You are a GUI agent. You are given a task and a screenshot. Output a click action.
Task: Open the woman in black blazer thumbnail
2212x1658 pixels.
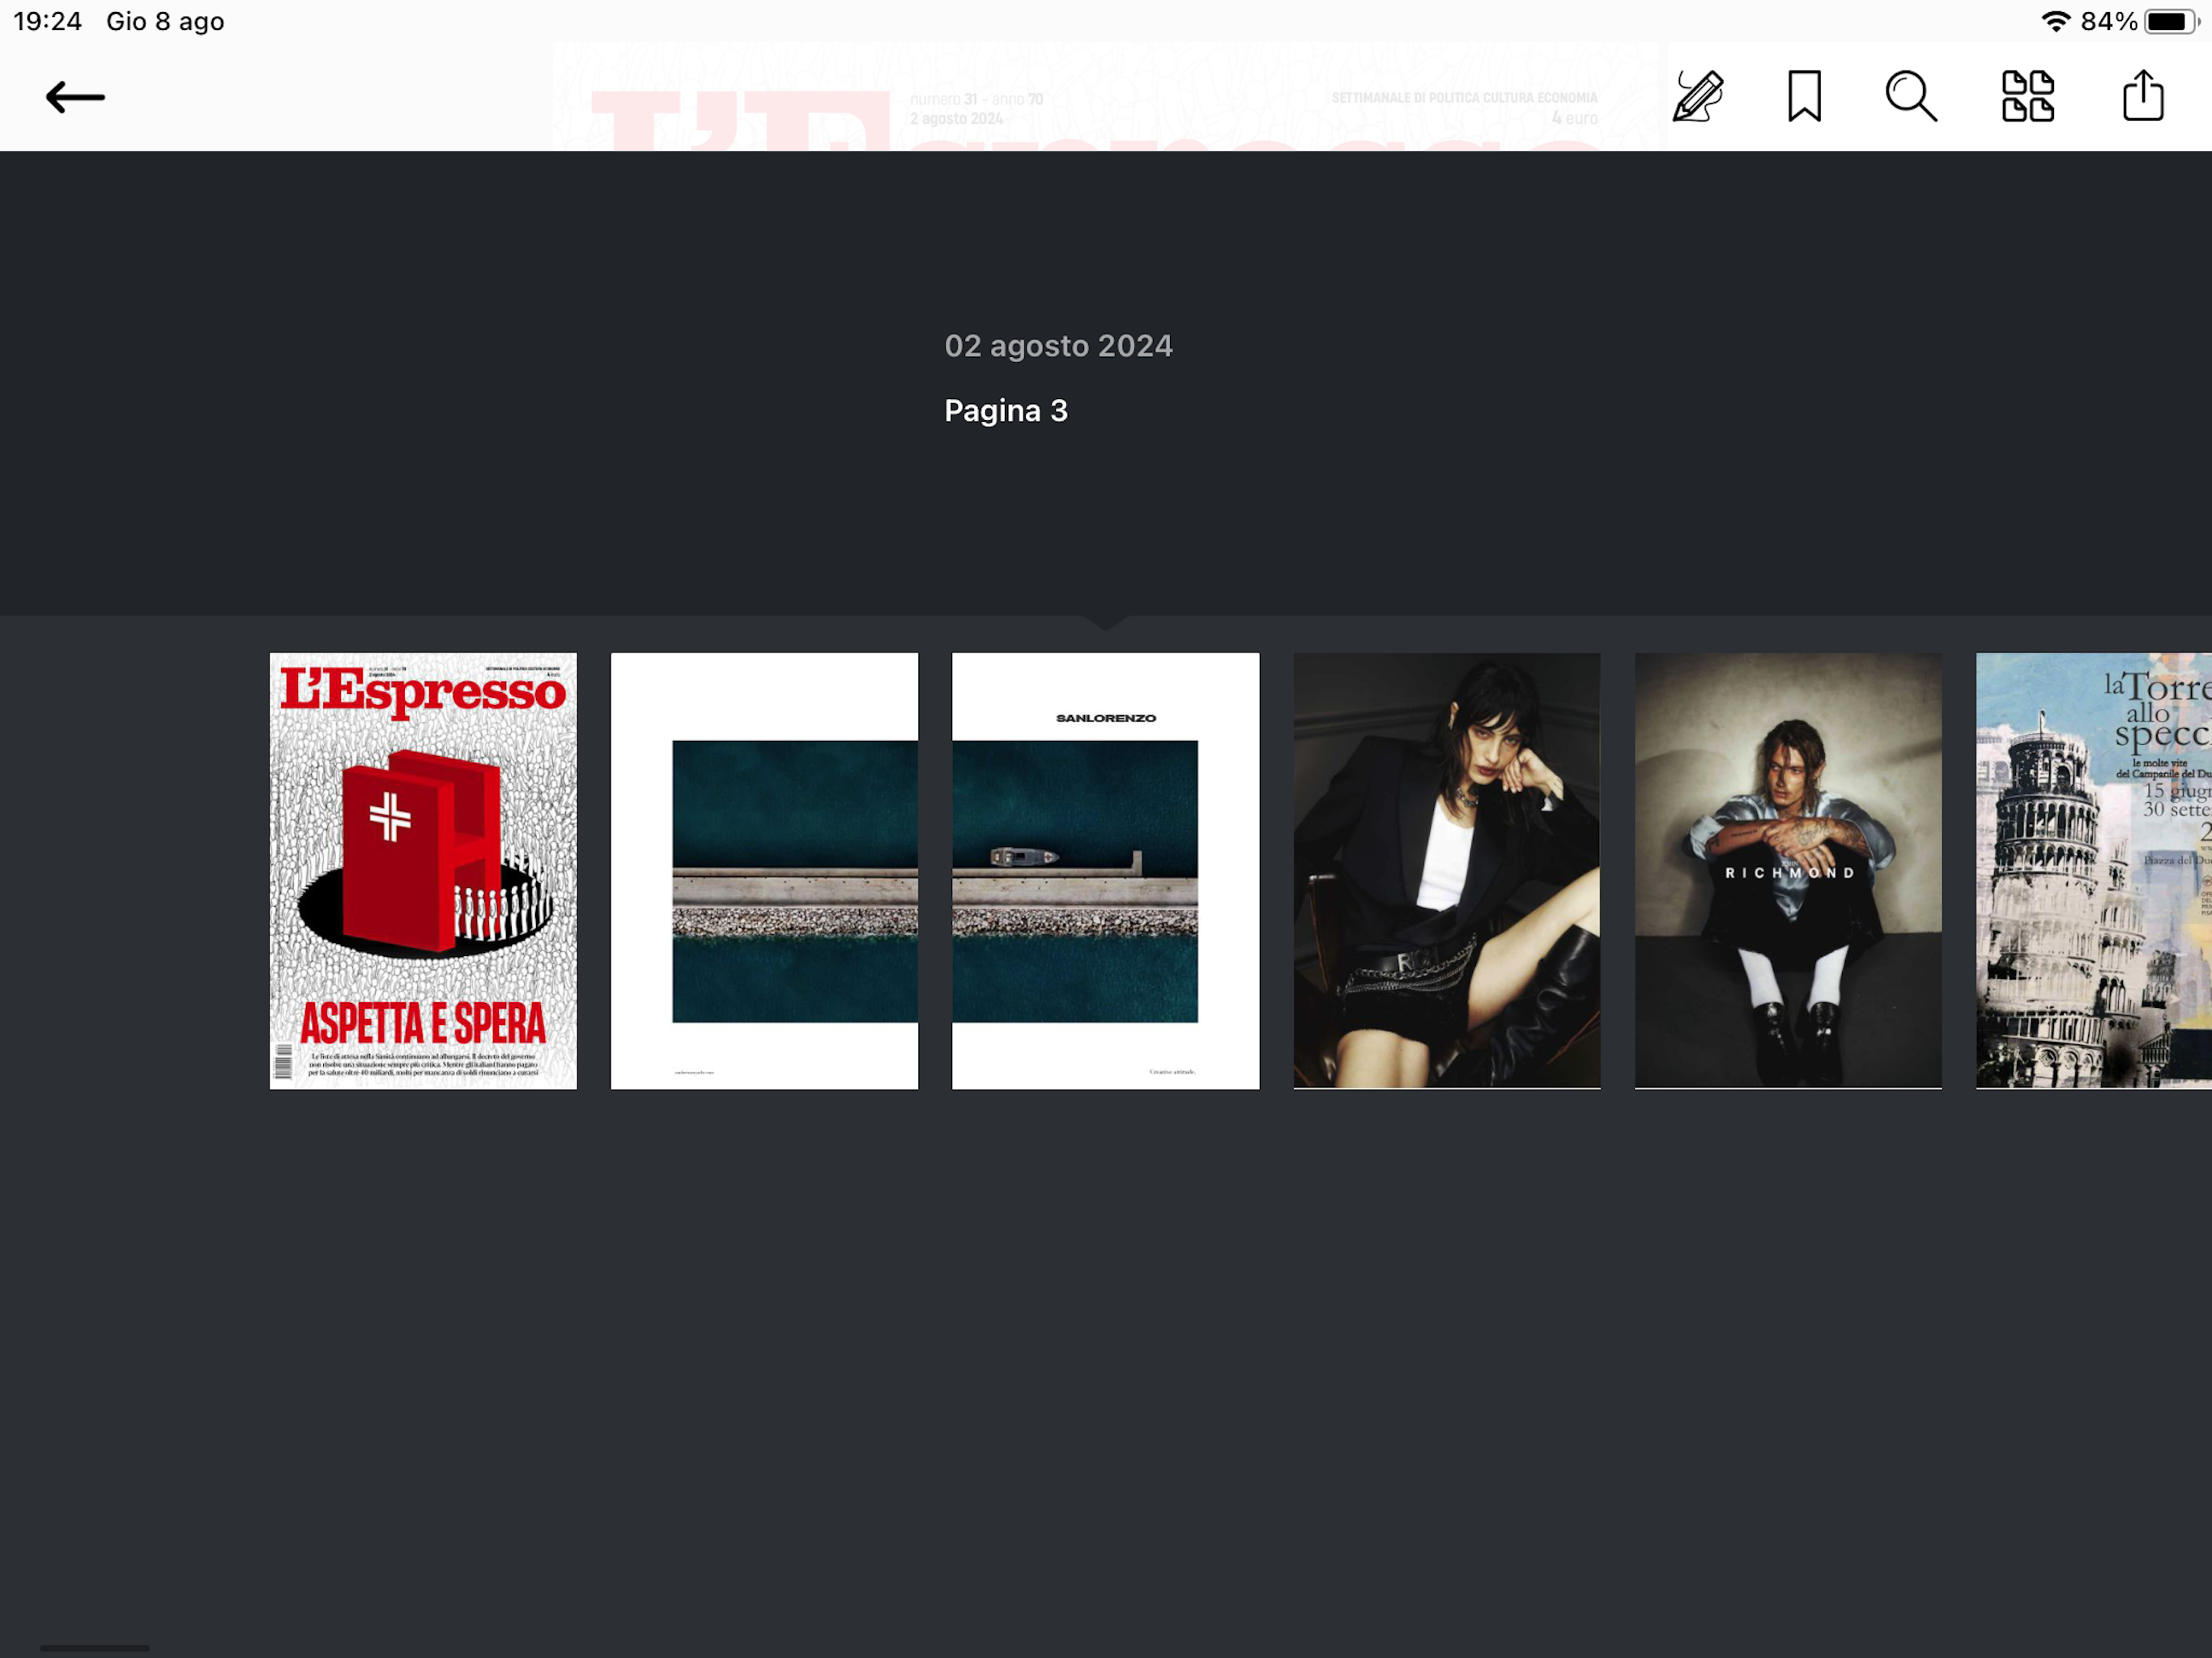1446,870
